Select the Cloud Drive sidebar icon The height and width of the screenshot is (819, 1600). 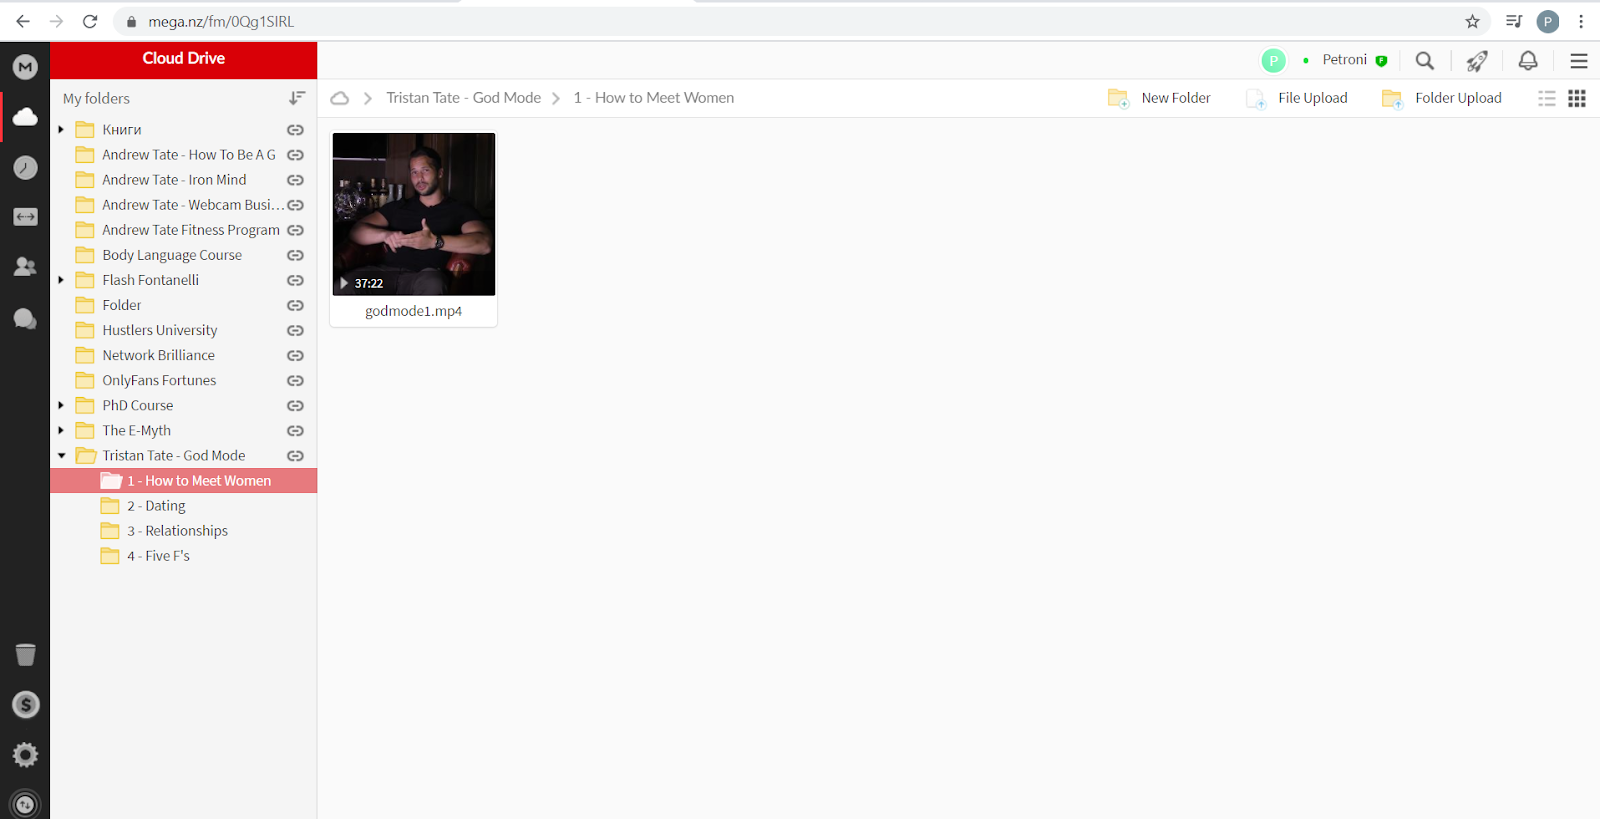[25, 117]
